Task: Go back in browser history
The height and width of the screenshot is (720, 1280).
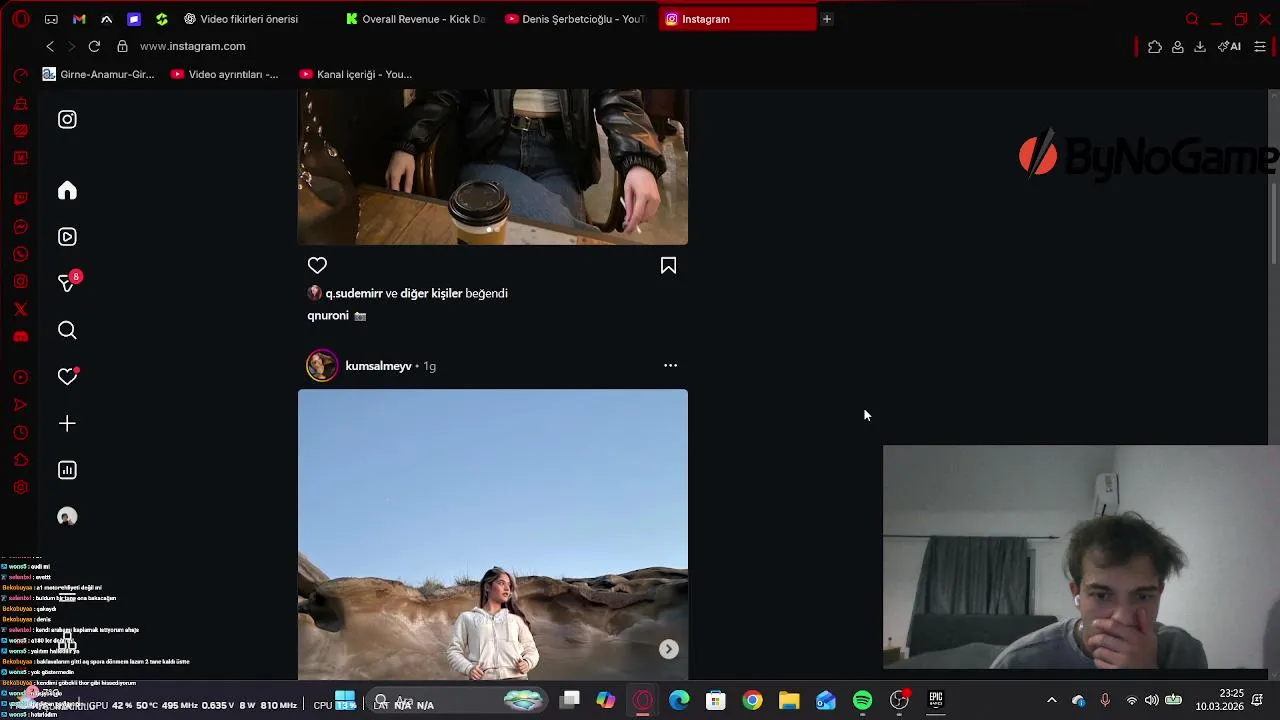Action: point(50,46)
